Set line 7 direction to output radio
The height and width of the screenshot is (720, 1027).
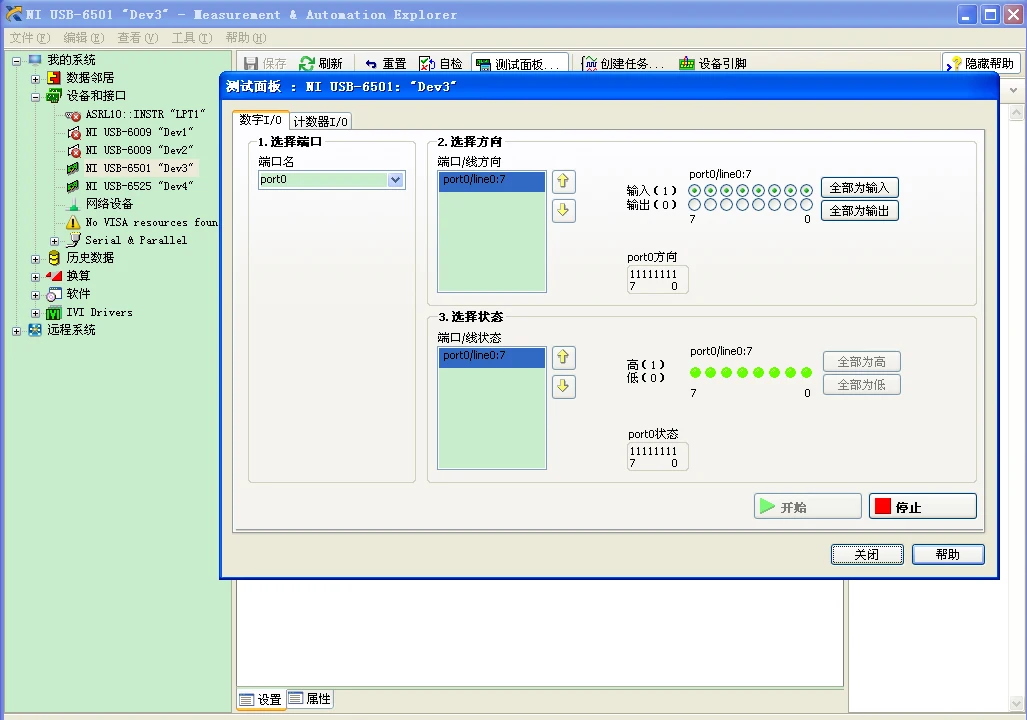695,205
